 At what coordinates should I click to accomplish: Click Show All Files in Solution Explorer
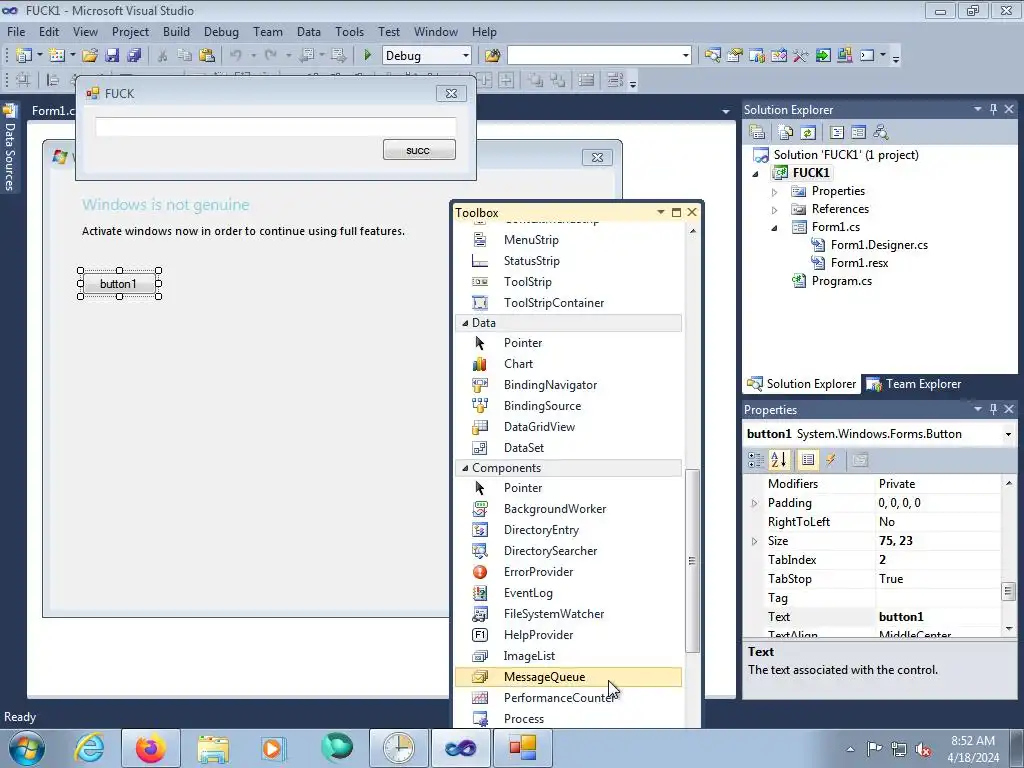point(786,133)
